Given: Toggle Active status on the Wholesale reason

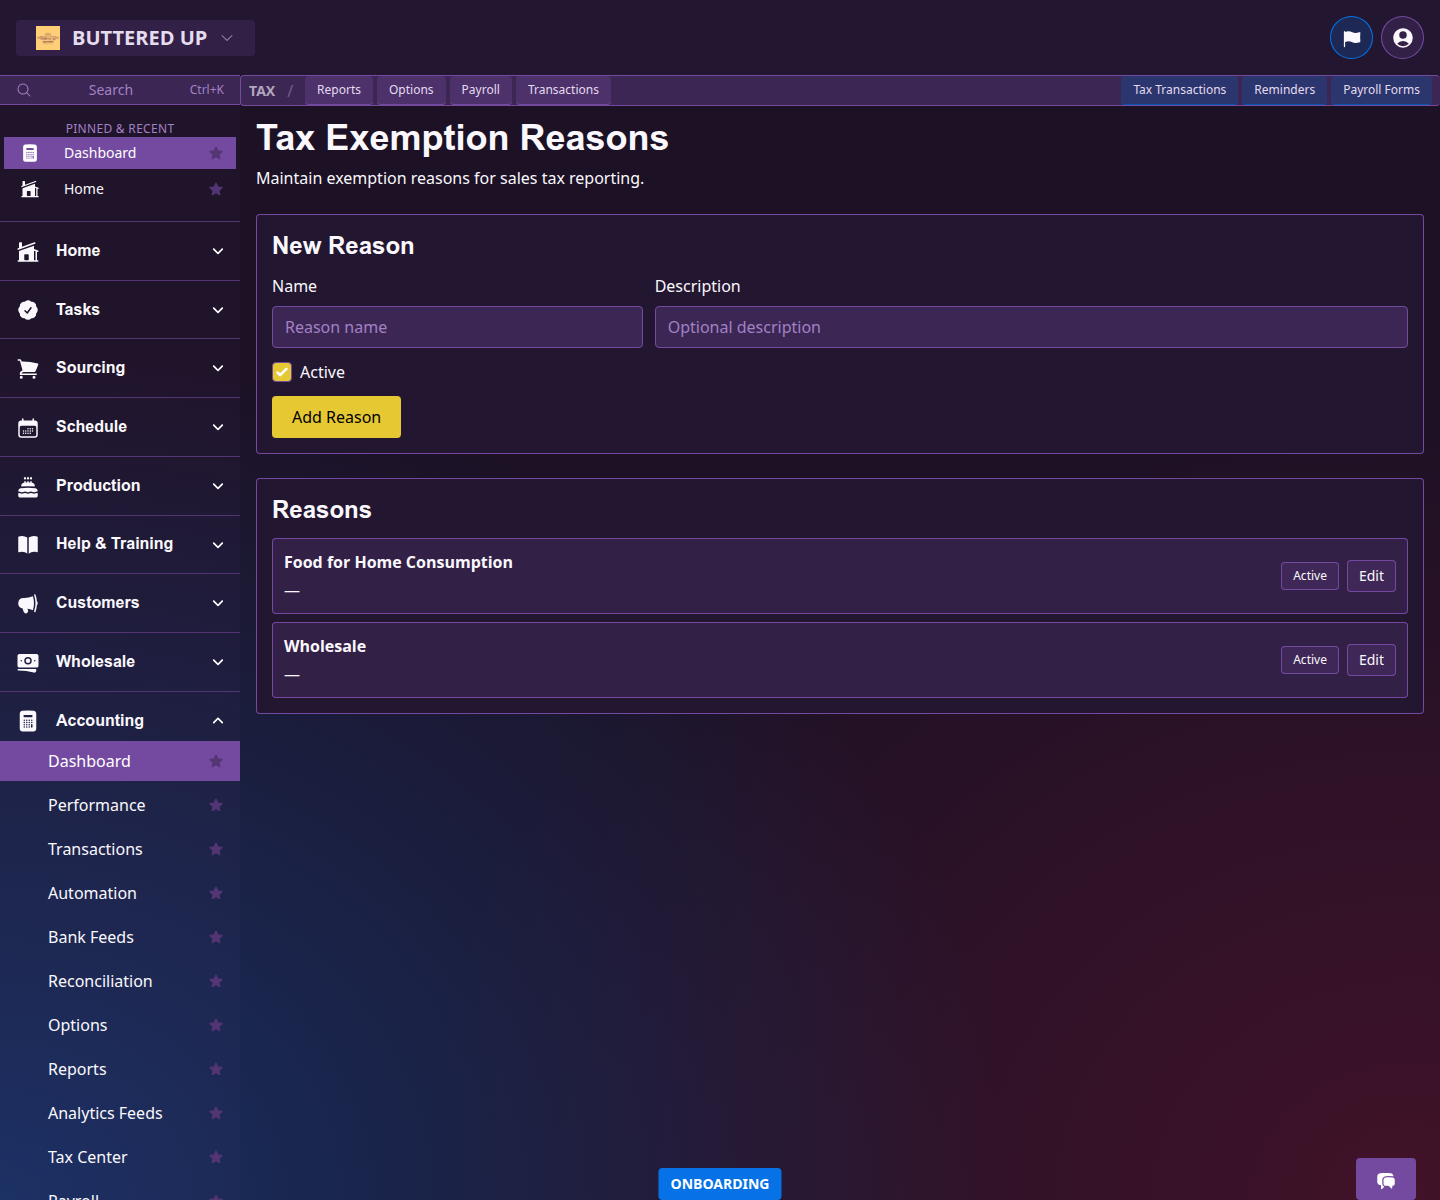Looking at the screenshot, I should click(x=1309, y=659).
